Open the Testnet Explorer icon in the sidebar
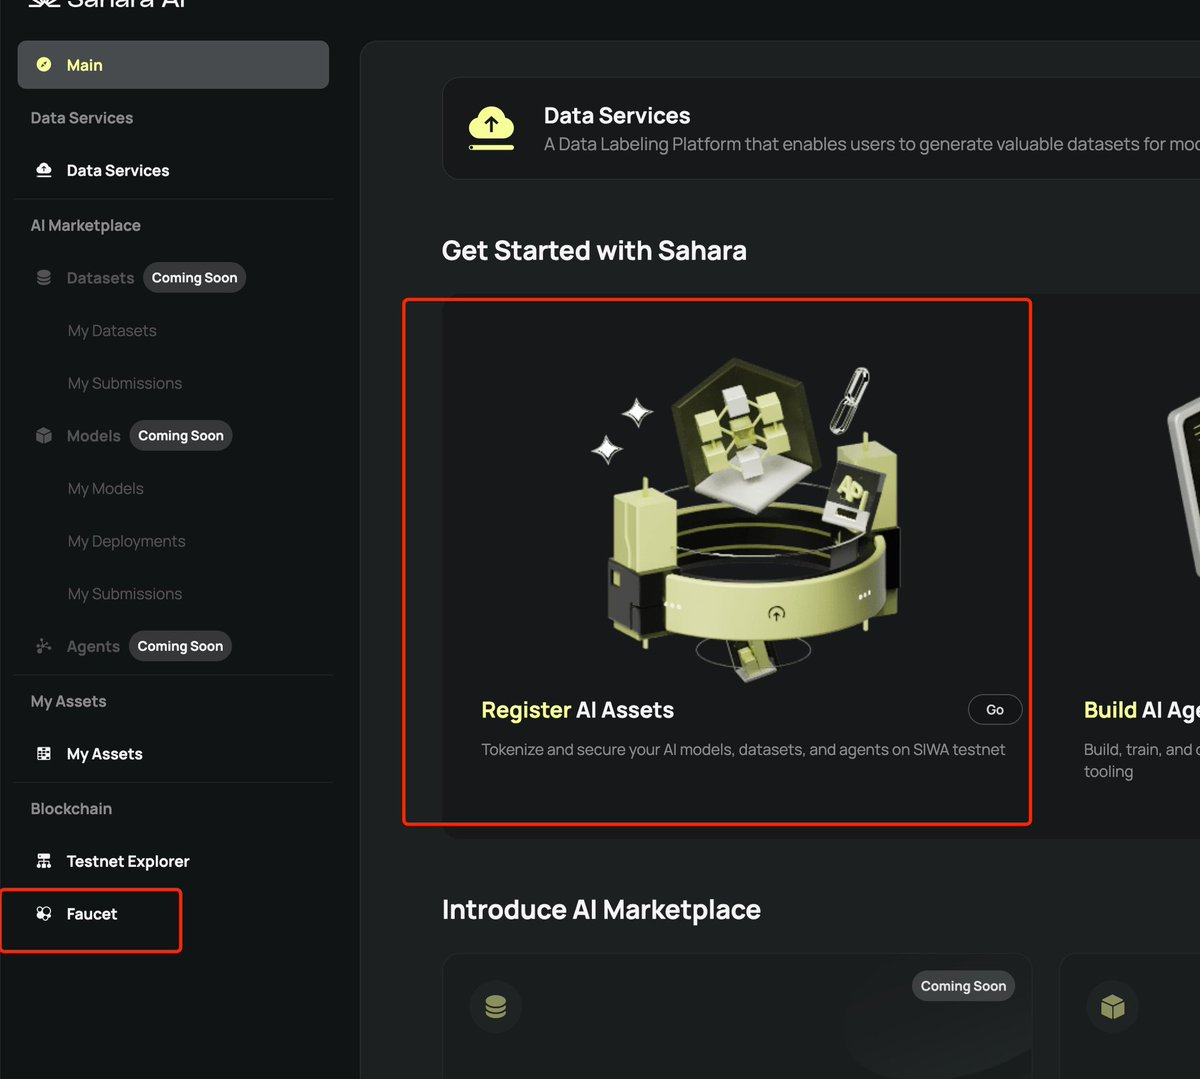This screenshot has width=1200, height=1079. (44, 861)
